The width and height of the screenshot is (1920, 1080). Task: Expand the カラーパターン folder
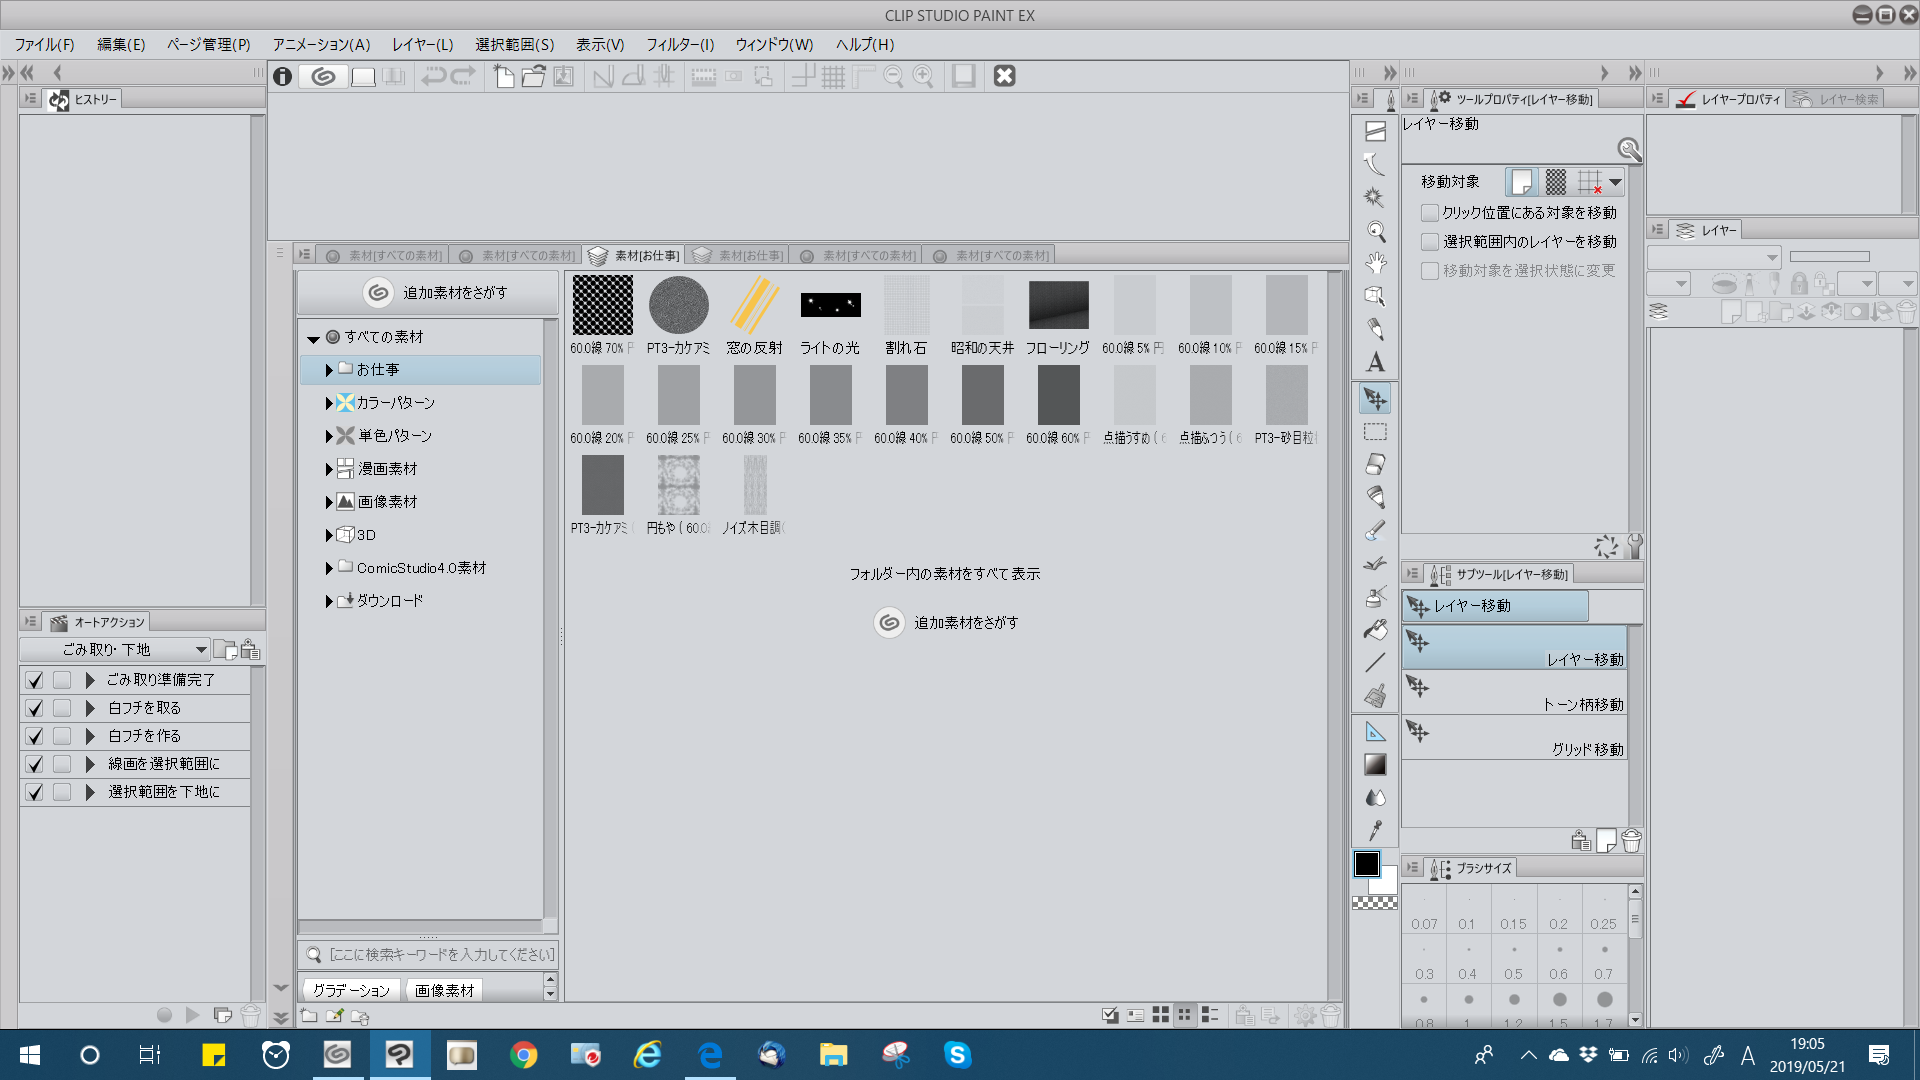pos(329,403)
